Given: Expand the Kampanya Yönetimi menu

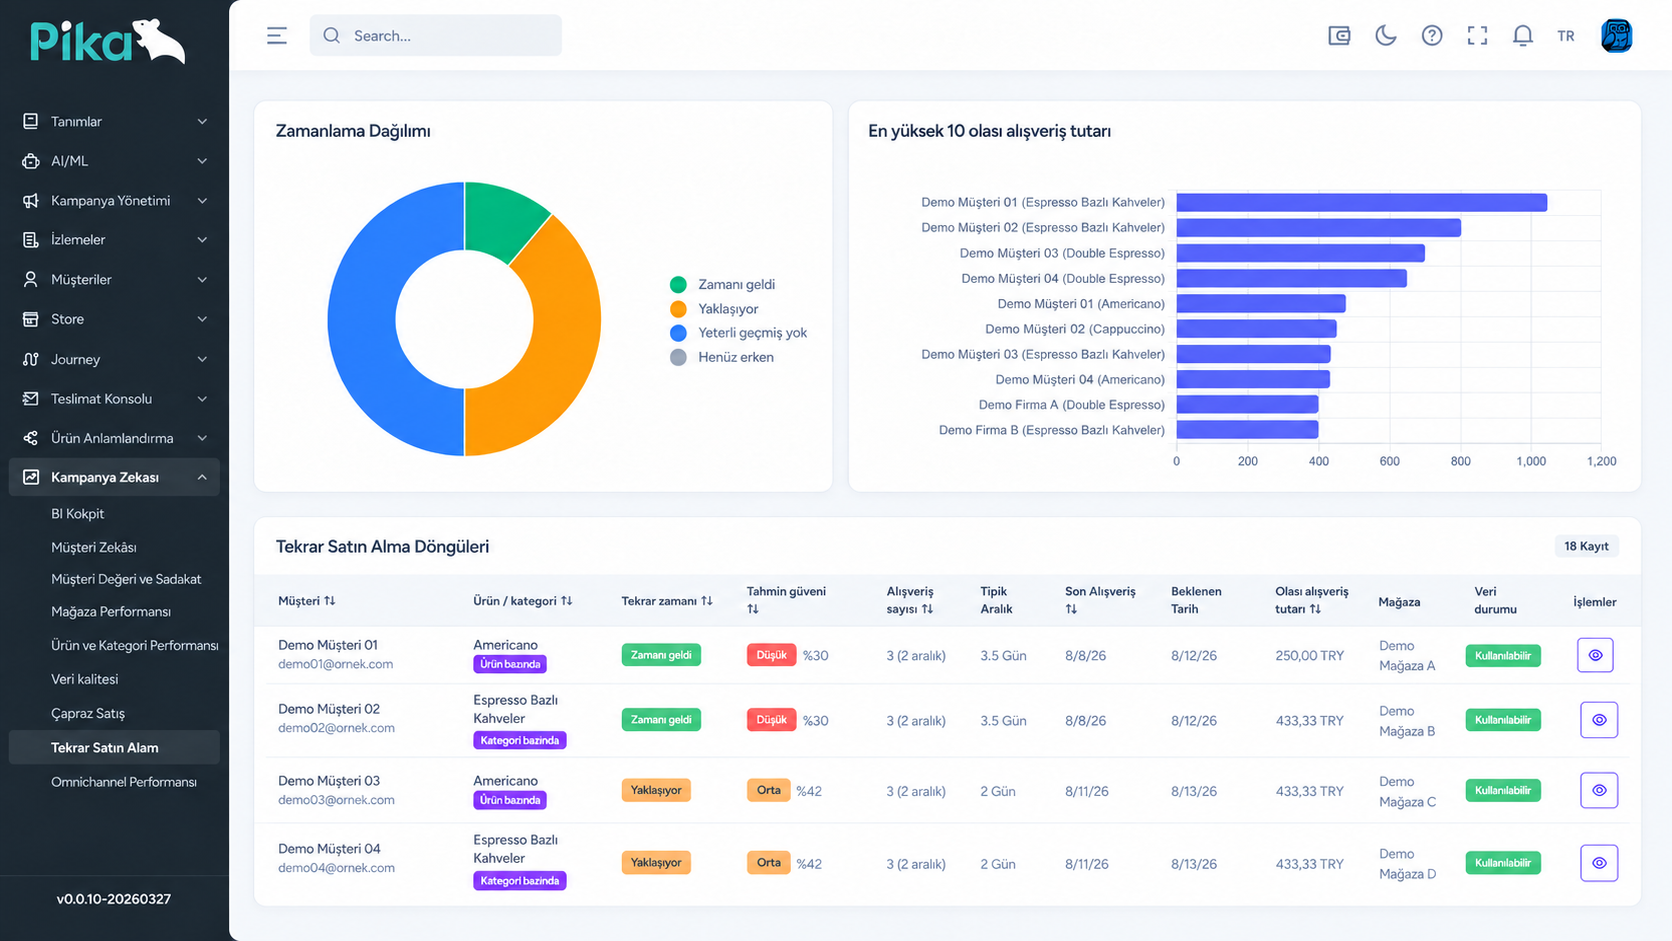Looking at the screenshot, I should tap(115, 200).
